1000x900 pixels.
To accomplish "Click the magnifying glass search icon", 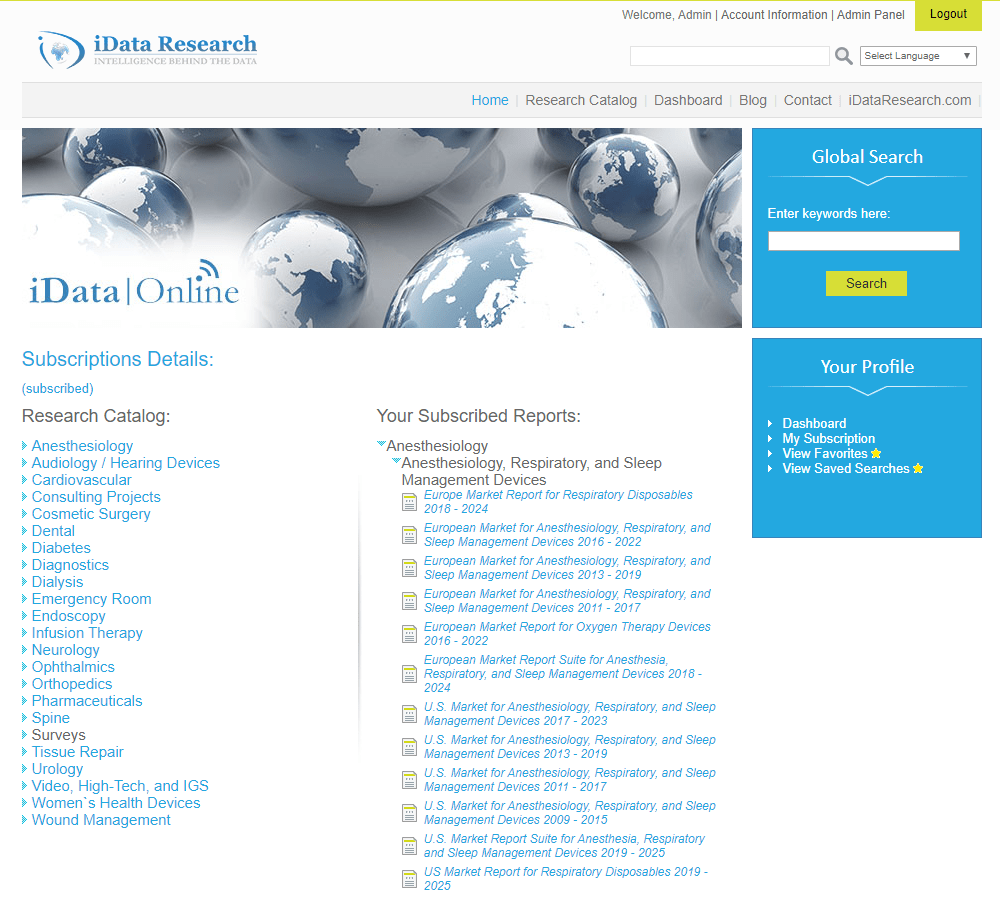I will [843, 56].
